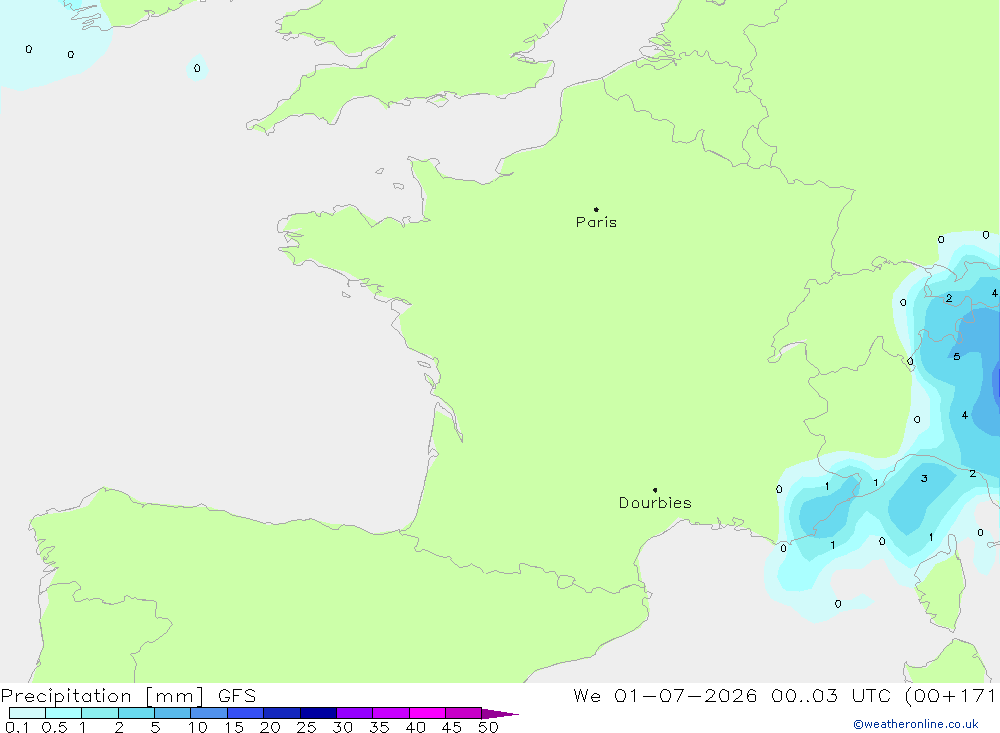Select the black dot marker above Dourbies

point(655,490)
